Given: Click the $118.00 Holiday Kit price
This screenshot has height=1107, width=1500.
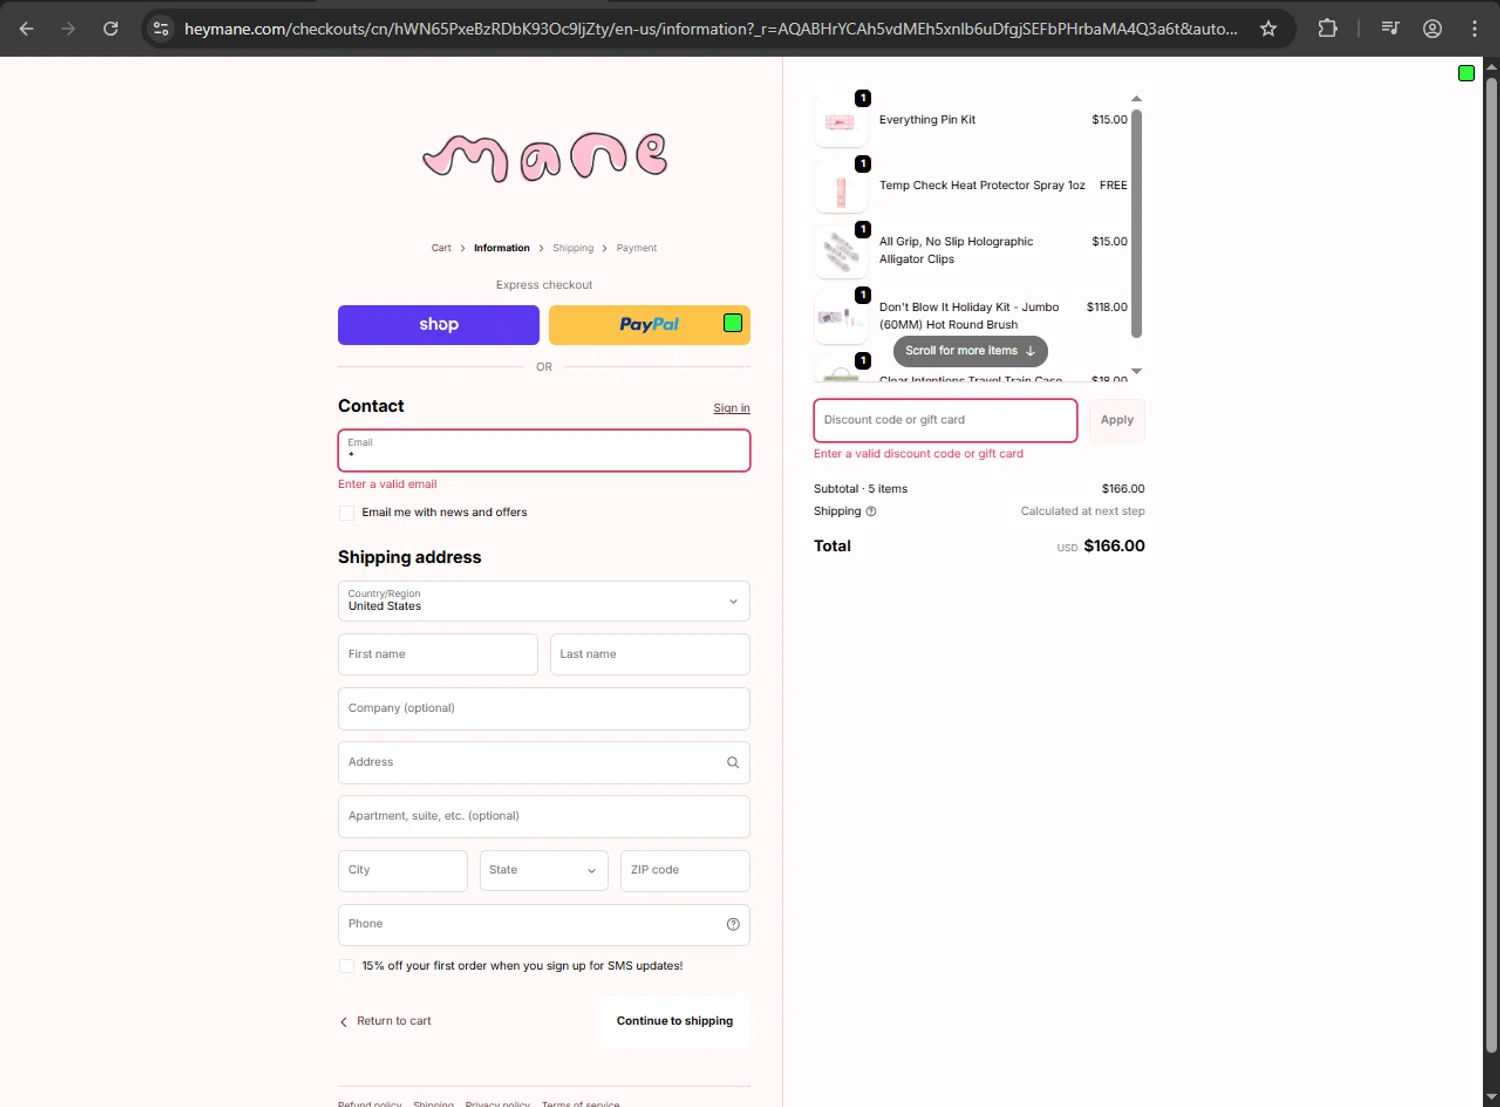Looking at the screenshot, I should coord(1107,307).
